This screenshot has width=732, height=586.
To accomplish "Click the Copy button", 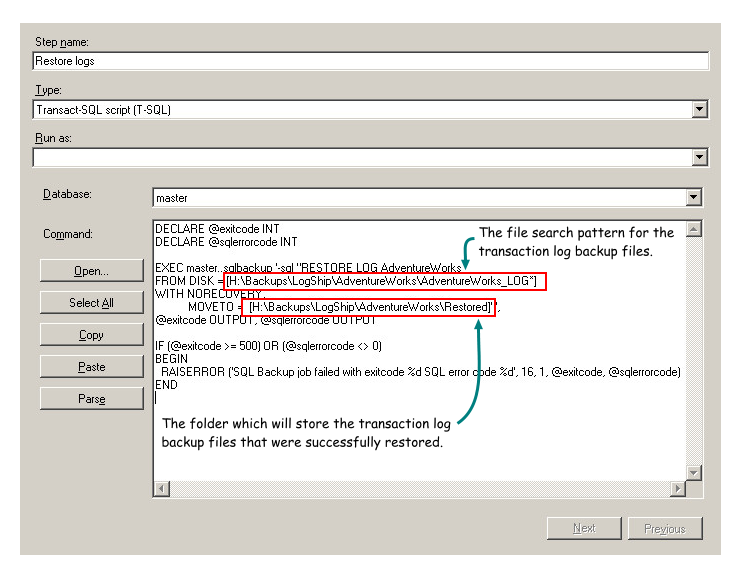I will [x=91, y=335].
